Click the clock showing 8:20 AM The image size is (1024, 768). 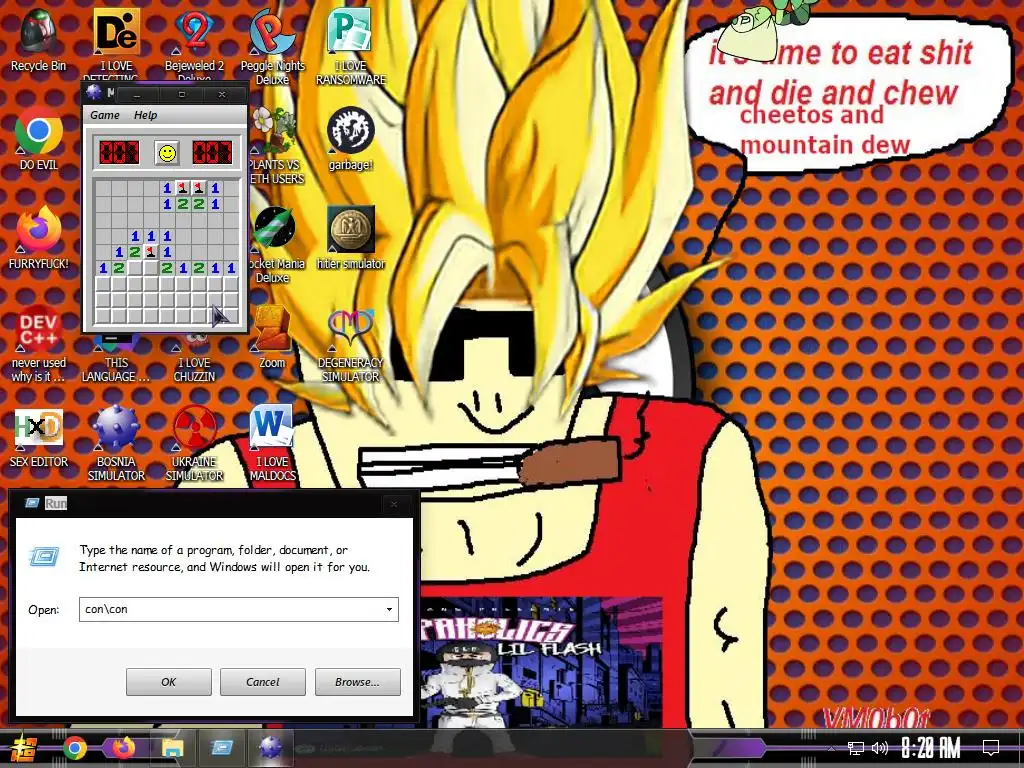tap(931, 748)
